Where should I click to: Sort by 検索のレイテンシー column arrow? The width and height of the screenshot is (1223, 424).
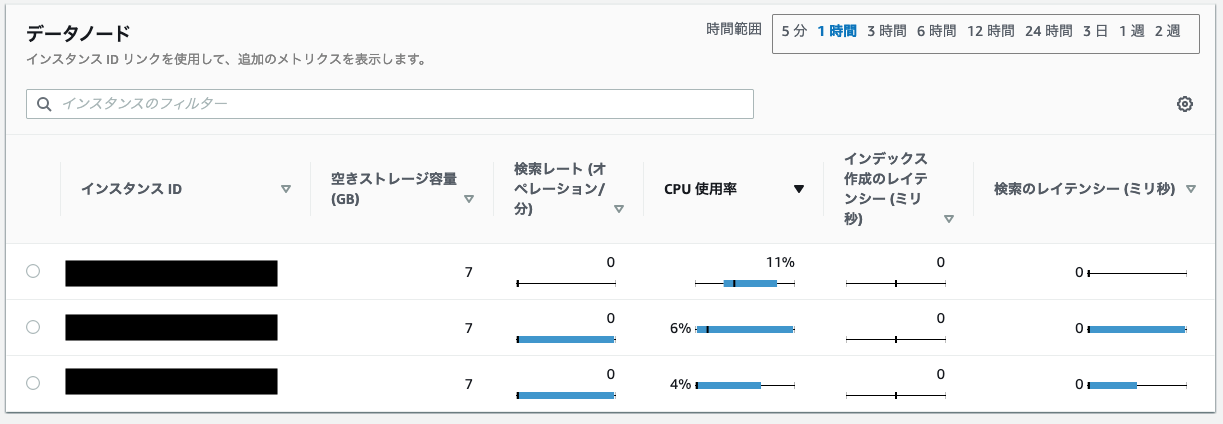[x=1191, y=189]
